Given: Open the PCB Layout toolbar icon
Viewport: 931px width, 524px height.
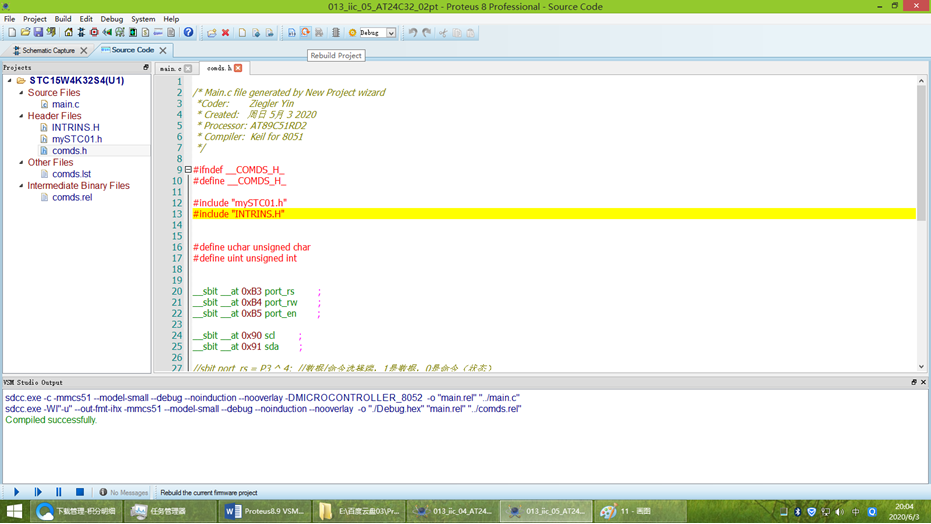Looking at the screenshot, I should pos(94,33).
